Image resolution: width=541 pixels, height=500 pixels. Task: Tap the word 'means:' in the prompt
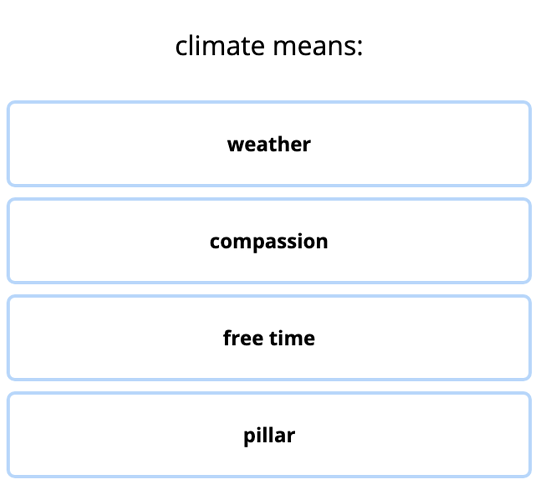[318, 47]
